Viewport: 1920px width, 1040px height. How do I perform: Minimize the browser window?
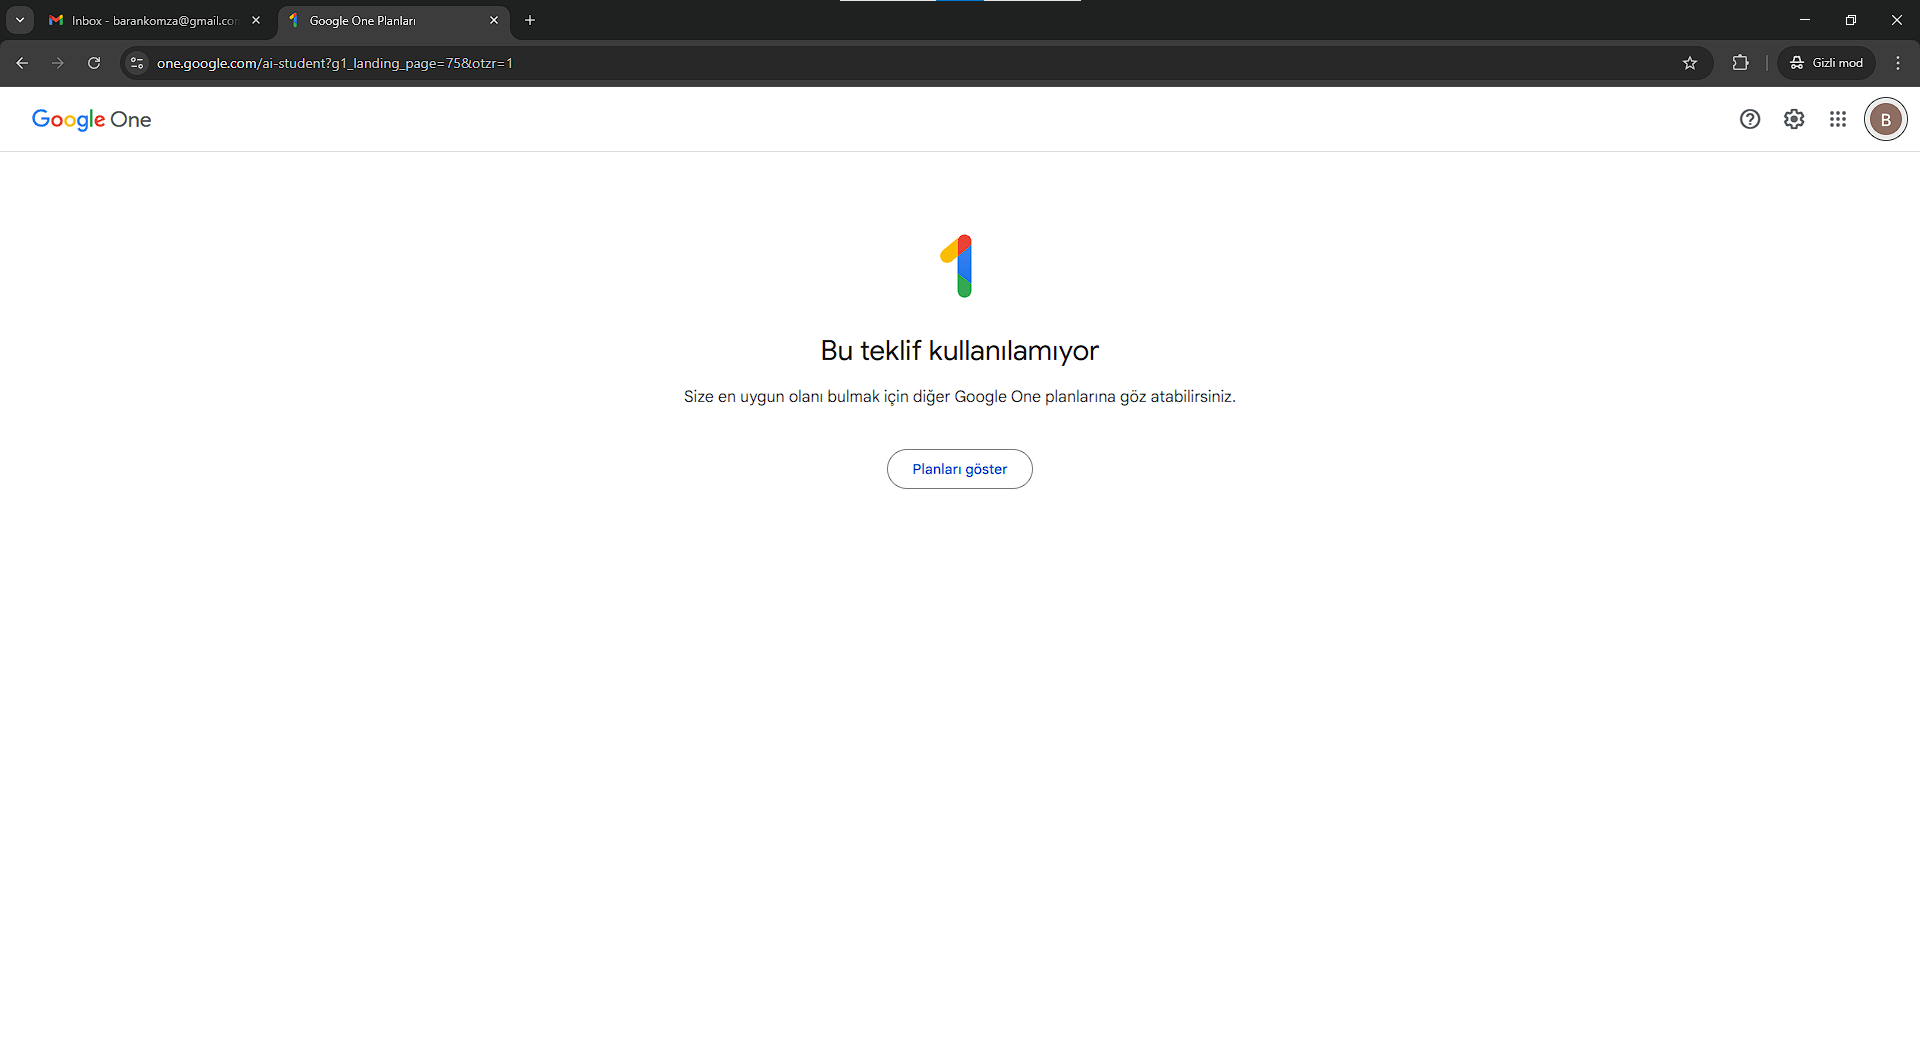pos(1805,20)
